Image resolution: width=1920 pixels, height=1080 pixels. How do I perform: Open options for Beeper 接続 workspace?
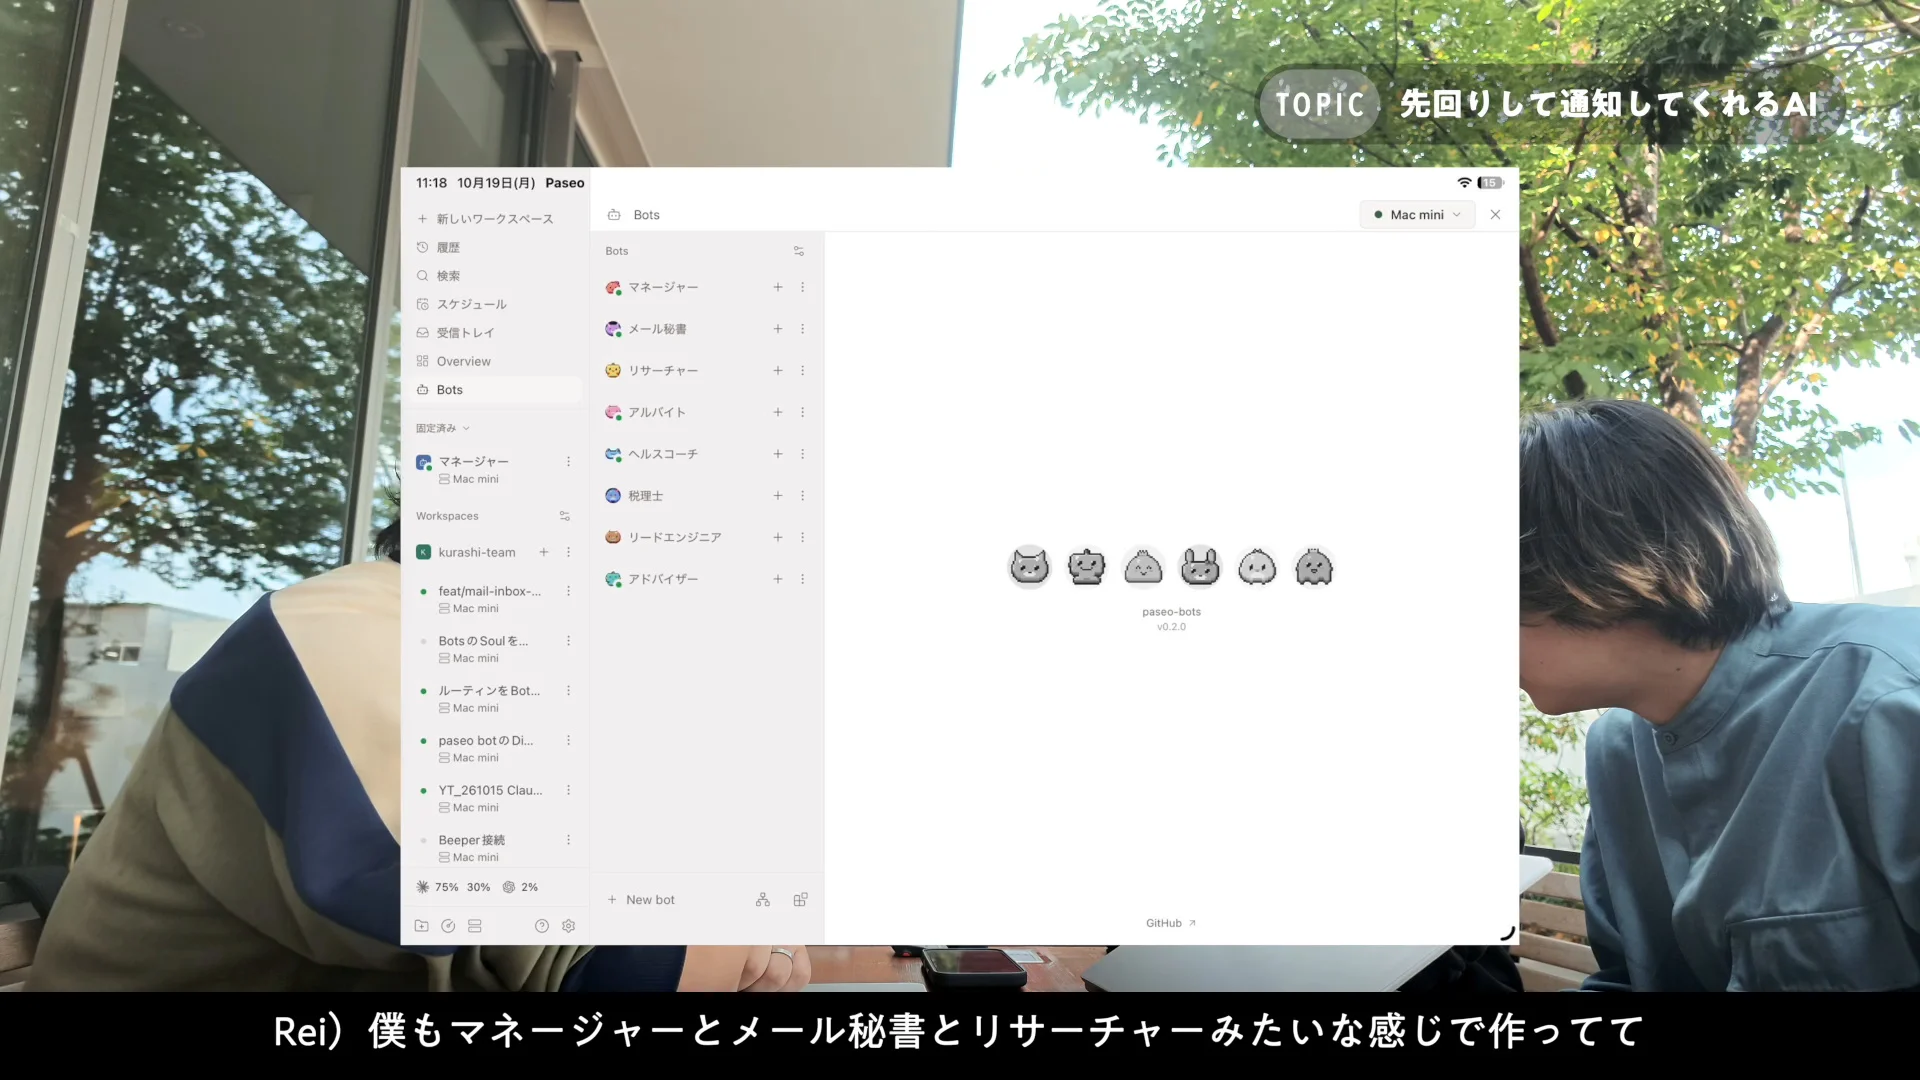pos(569,840)
